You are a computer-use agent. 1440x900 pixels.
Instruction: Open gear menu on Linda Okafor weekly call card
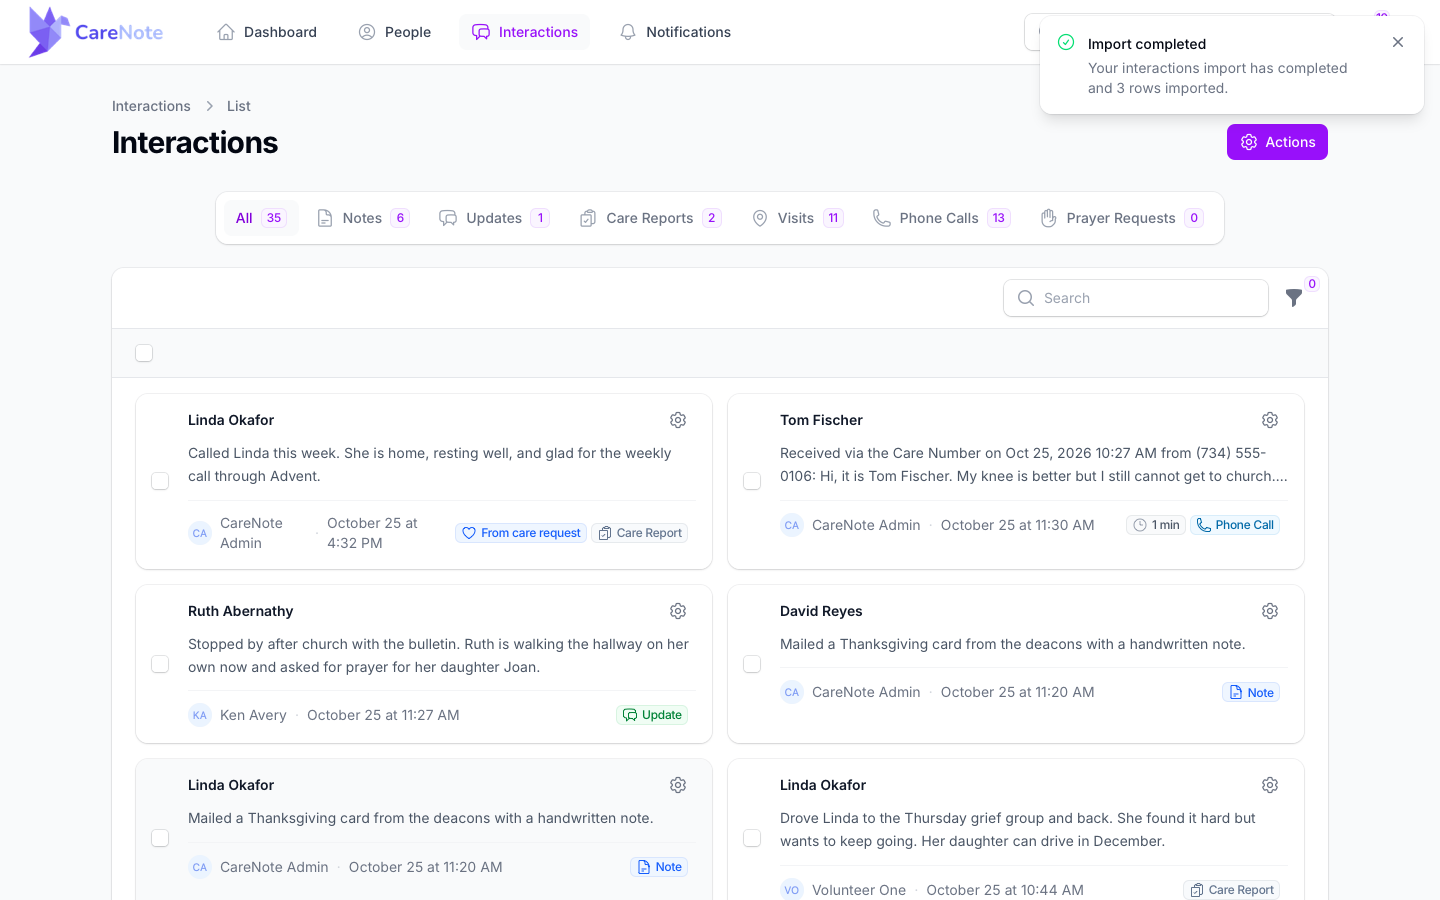678,420
